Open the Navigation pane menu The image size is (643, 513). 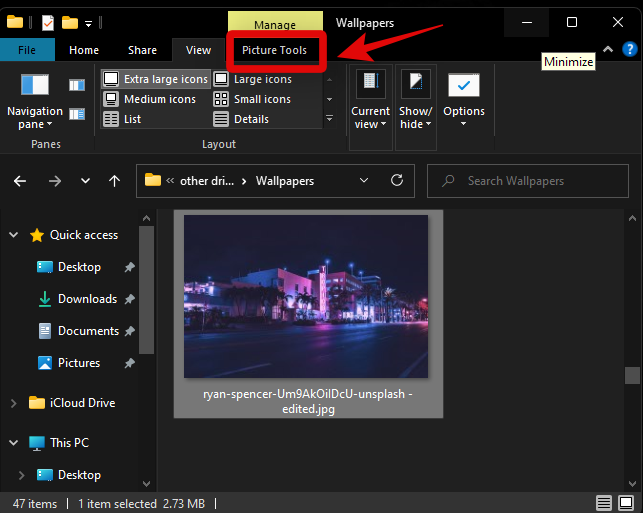click(x=34, y=104)
